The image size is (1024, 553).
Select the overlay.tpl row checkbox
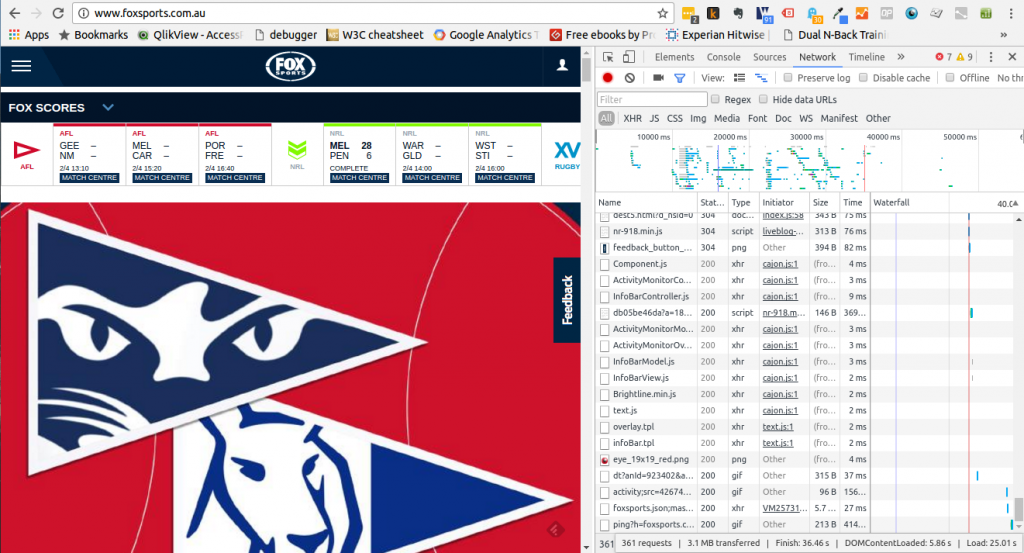[605, 427]
